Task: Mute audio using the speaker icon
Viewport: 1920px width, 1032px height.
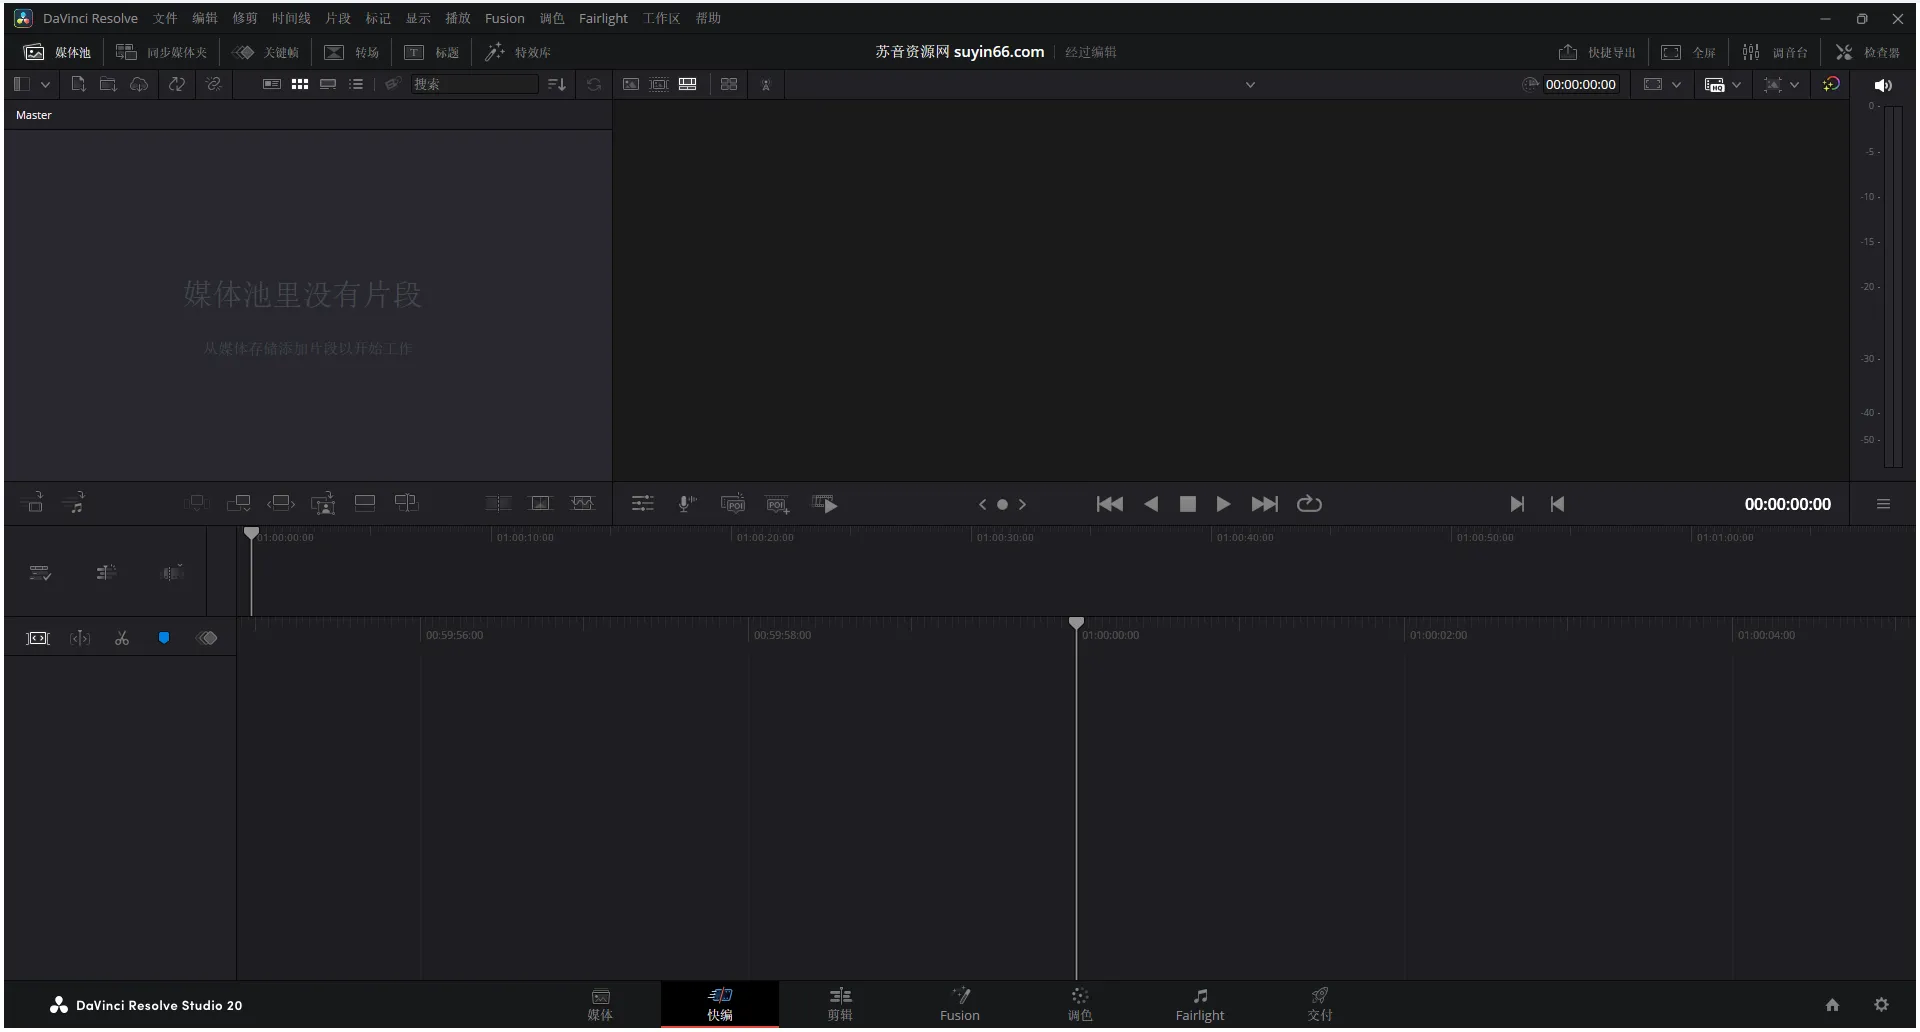Action: 1884,85
